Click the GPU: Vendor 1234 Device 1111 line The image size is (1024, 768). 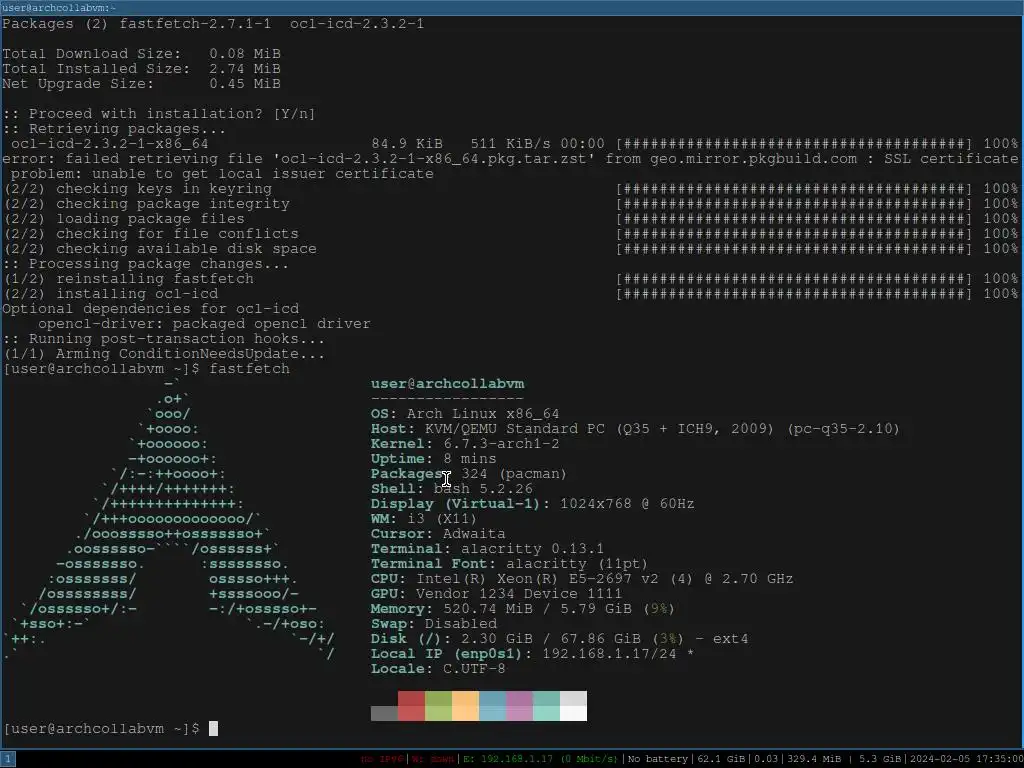[496, 594]
